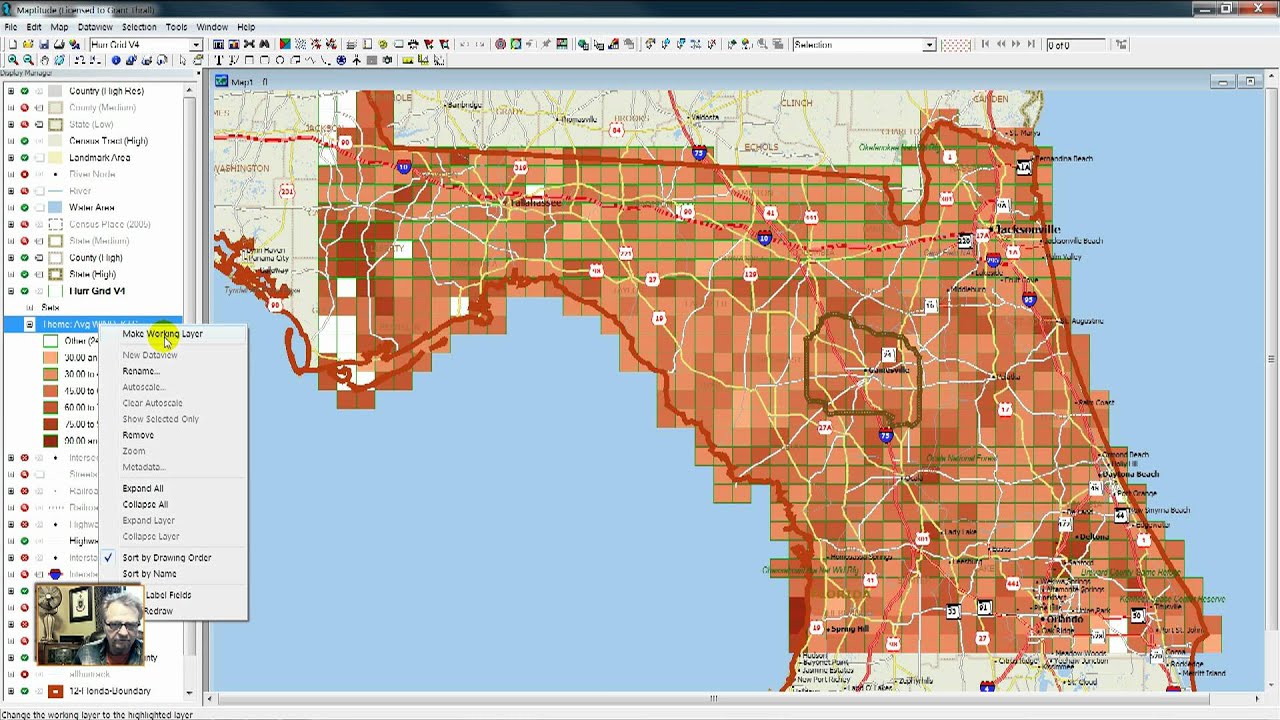1280x720 pixels.
Task: Choose Rename... in the context menu
Action: coord(141,371)
